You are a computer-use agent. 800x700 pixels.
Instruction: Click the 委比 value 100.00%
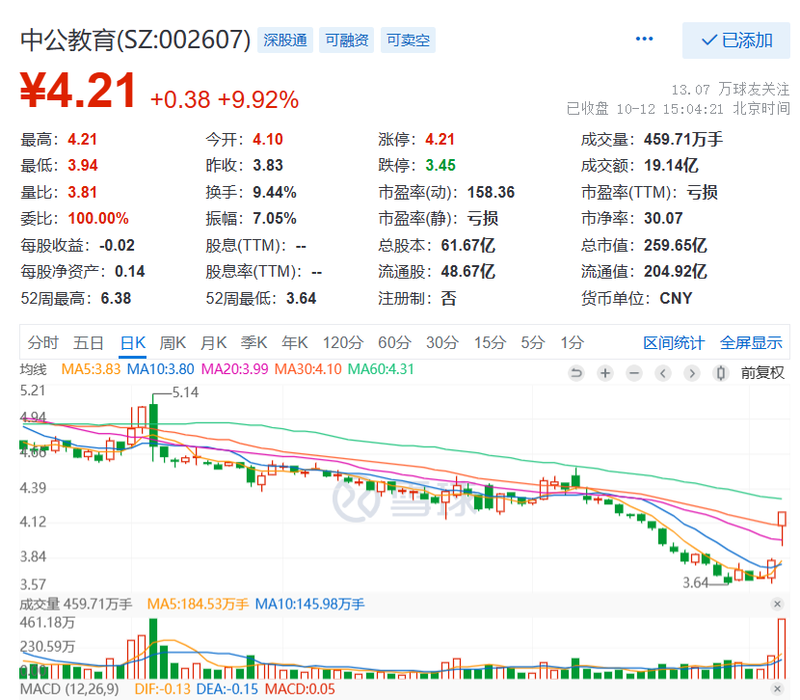(98, 218)
